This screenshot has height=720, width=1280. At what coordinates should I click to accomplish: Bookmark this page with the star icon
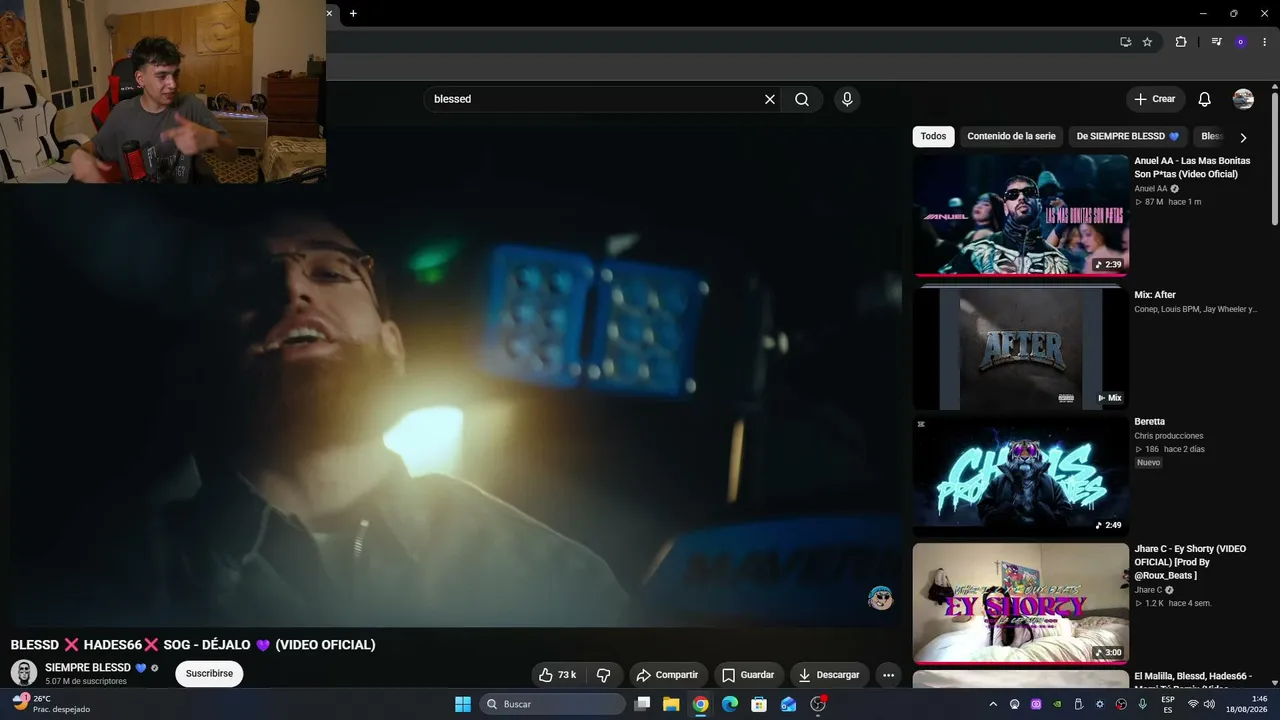coord(1147,42)
